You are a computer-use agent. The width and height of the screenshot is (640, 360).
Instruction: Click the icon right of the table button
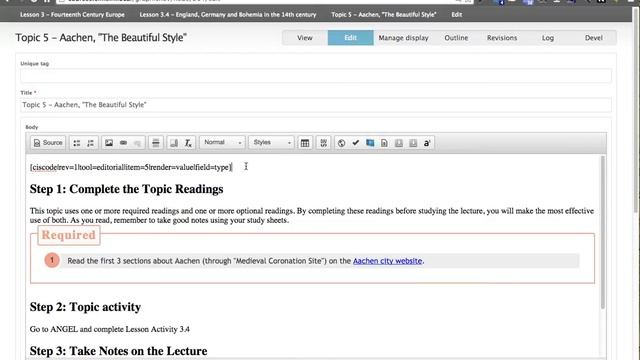tap(323, 143)
